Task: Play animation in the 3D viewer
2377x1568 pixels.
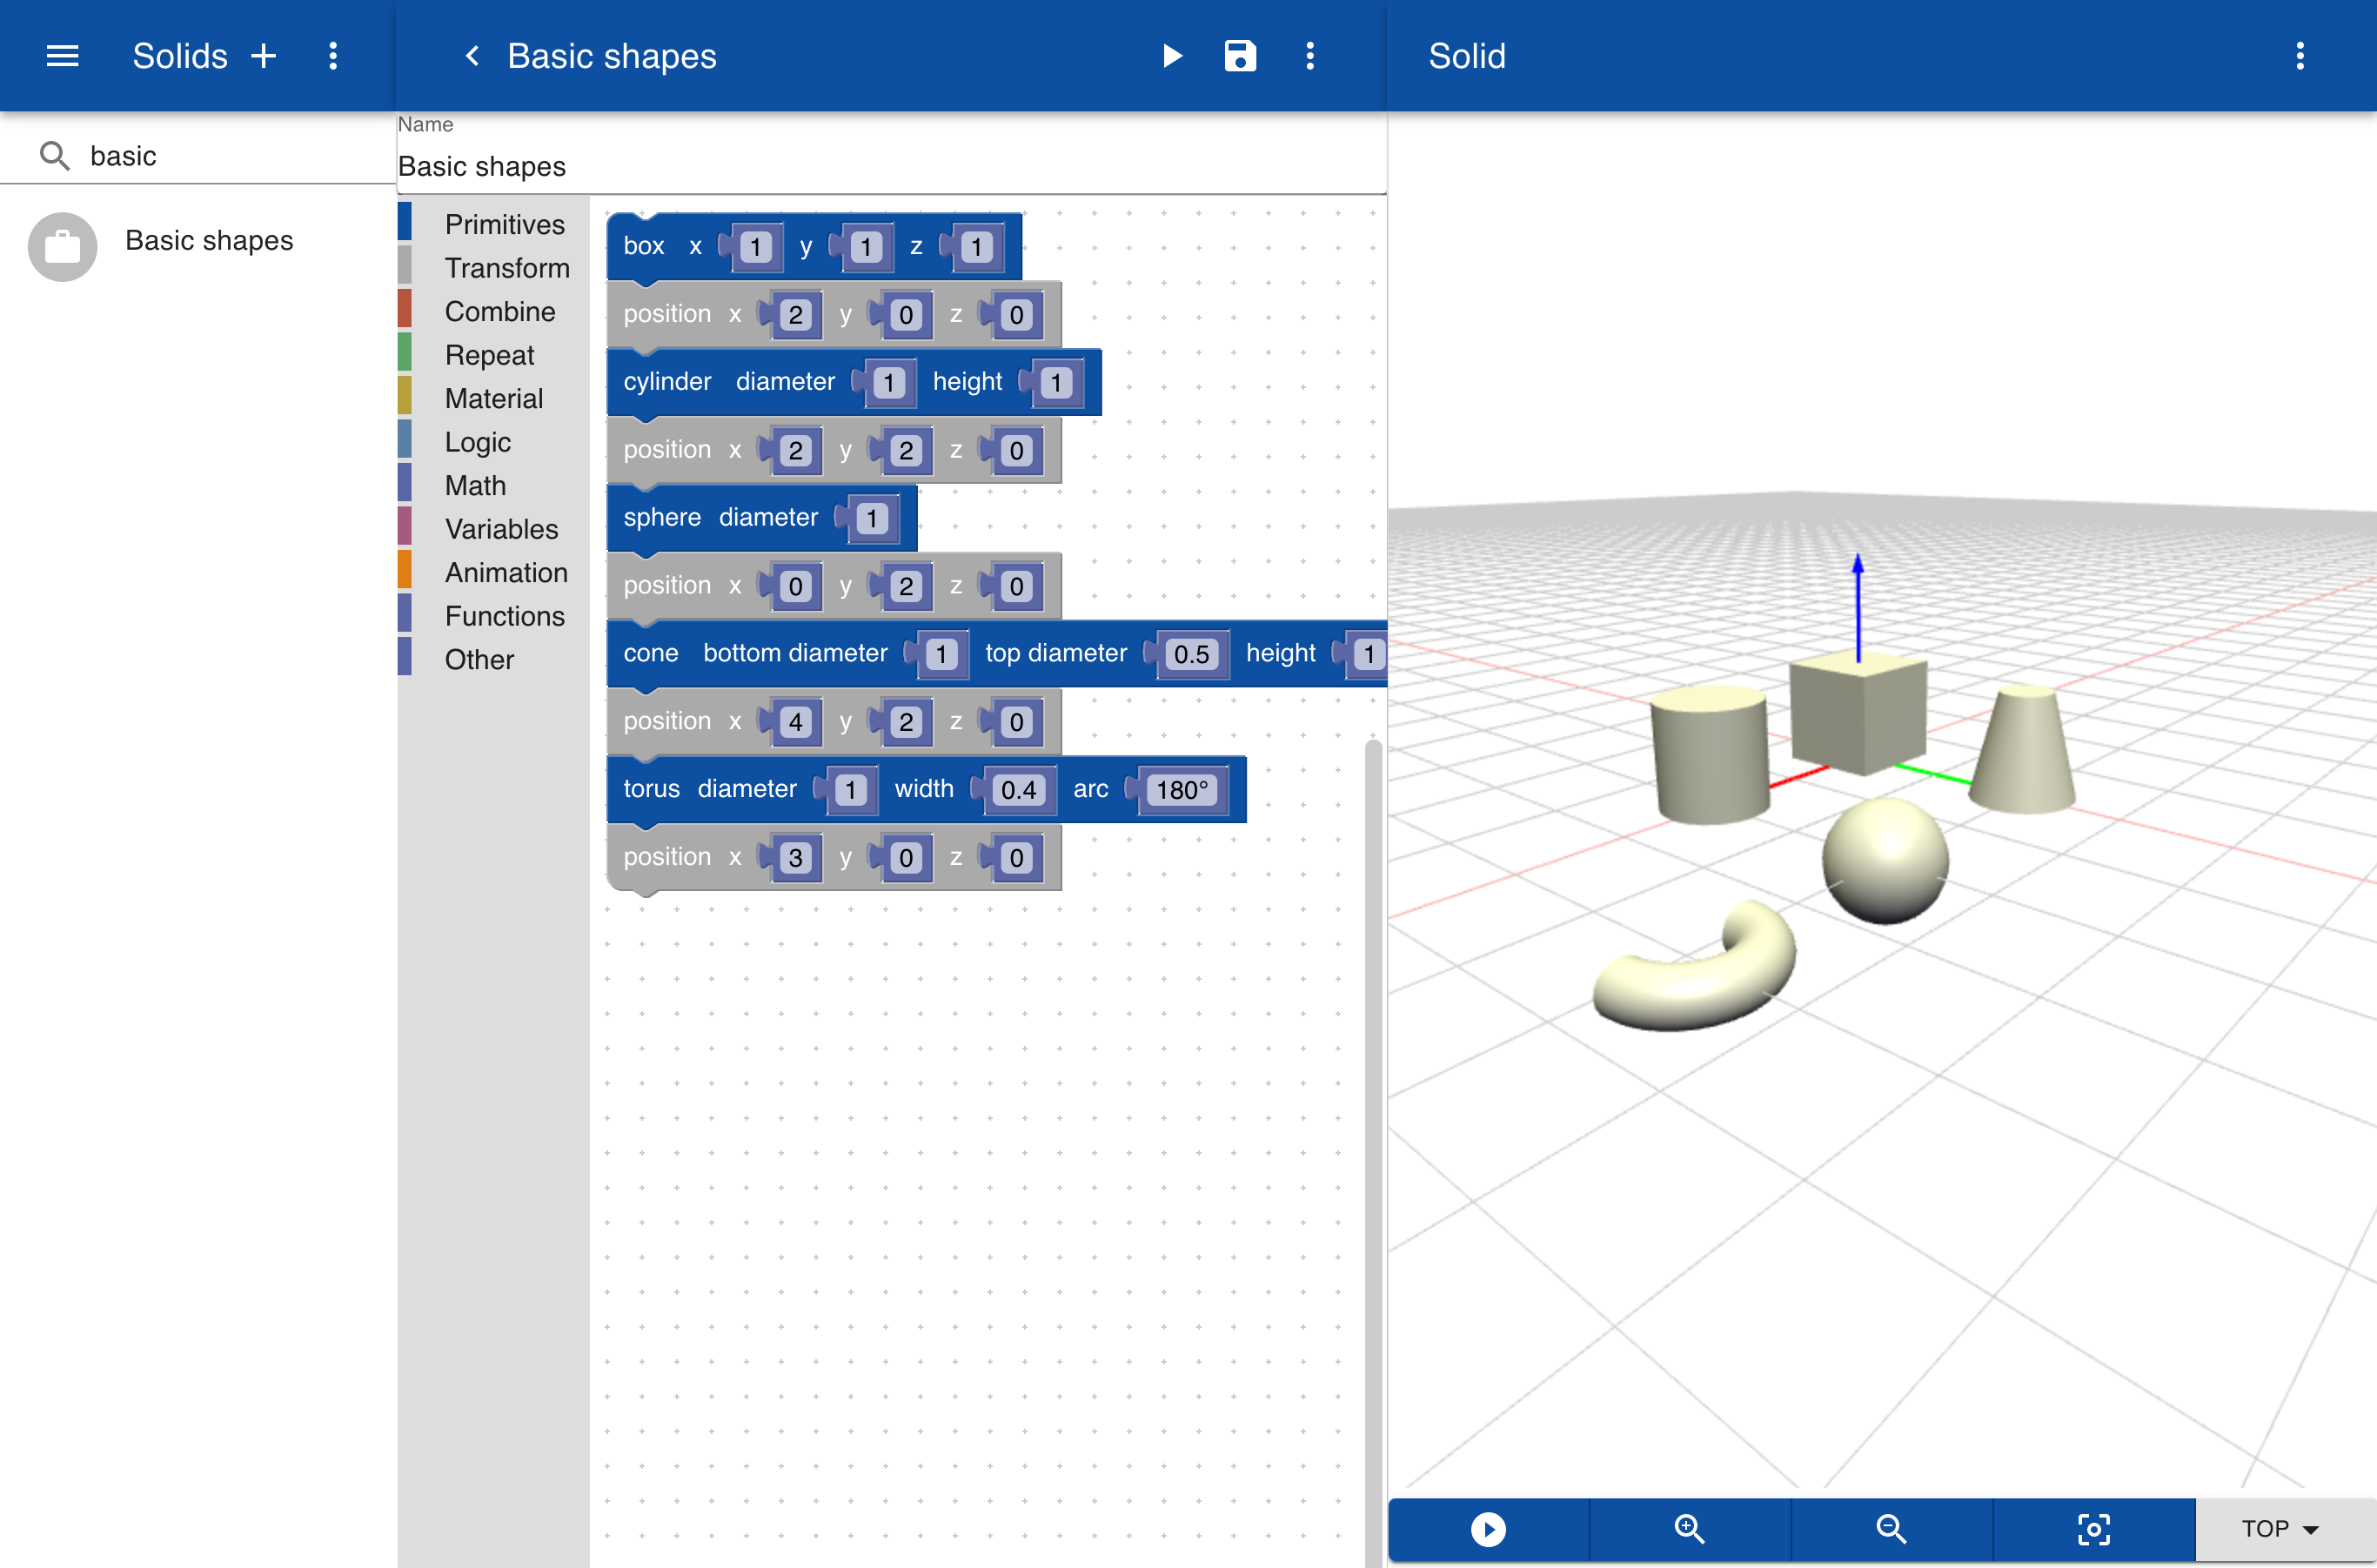Action: tap(1488, 1528)
